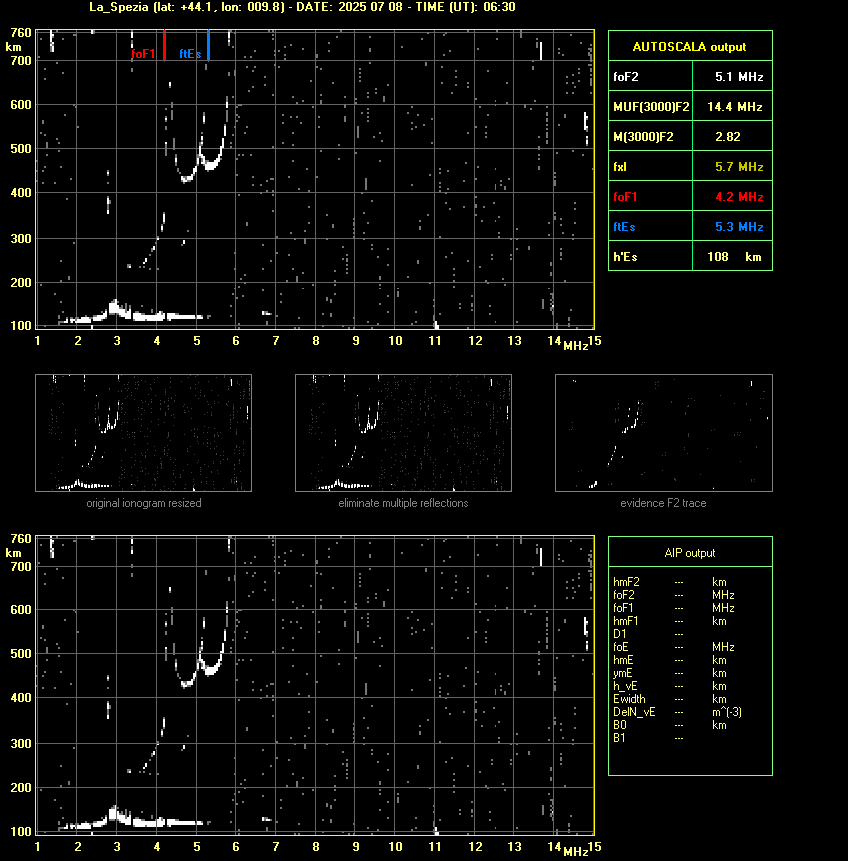Image resolution: width=848 pixels, height=861 pixels.
Task: Click the hmF1 row label
Action: (626, 621)
